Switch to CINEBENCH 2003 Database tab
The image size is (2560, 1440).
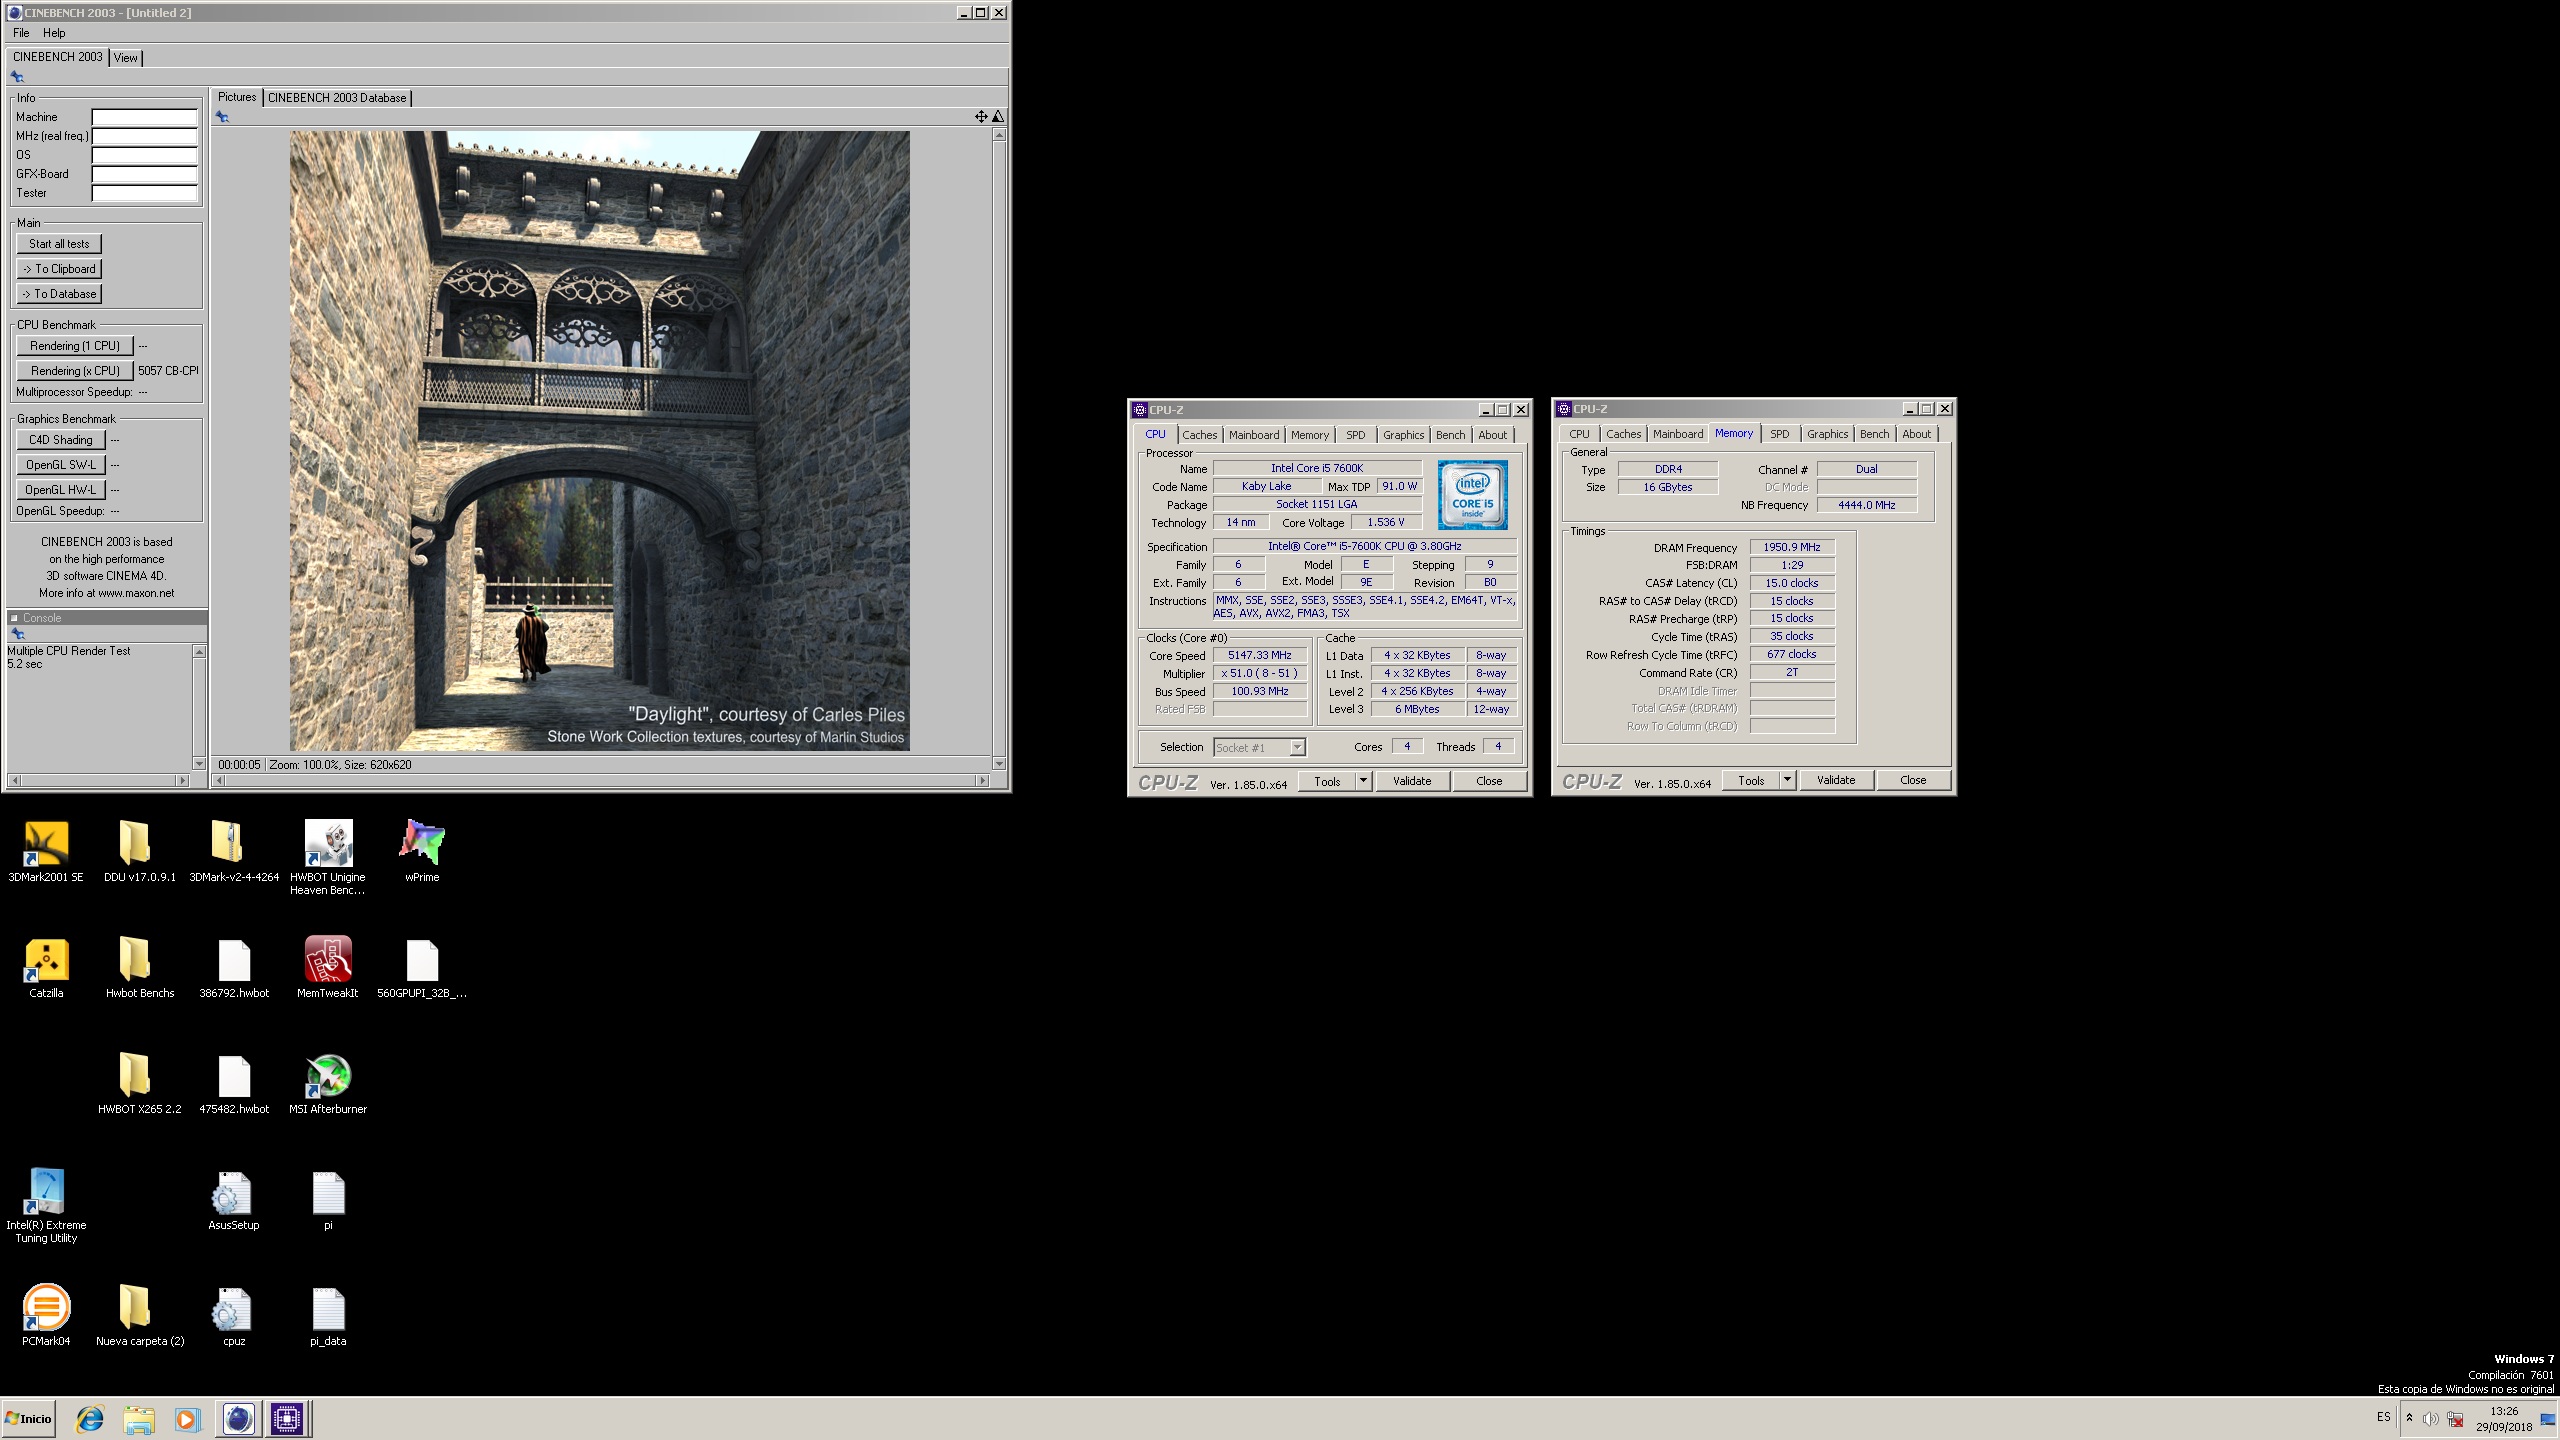tap(337, 98)
